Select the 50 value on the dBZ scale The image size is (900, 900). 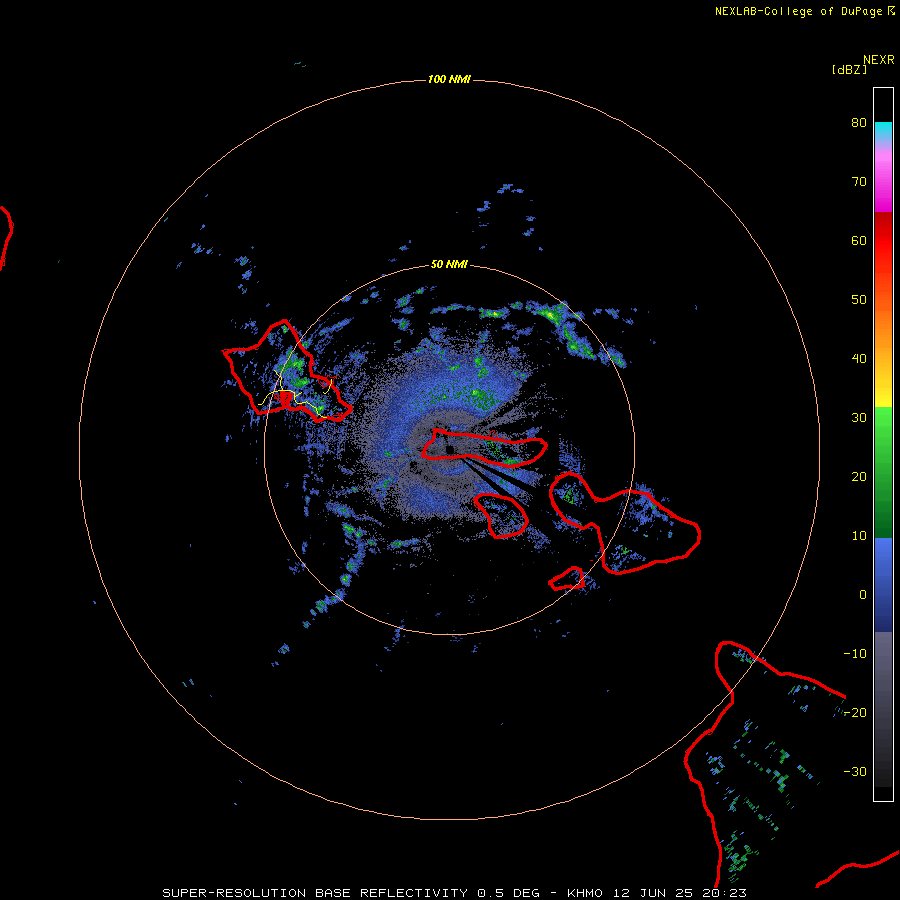[859, 300]
